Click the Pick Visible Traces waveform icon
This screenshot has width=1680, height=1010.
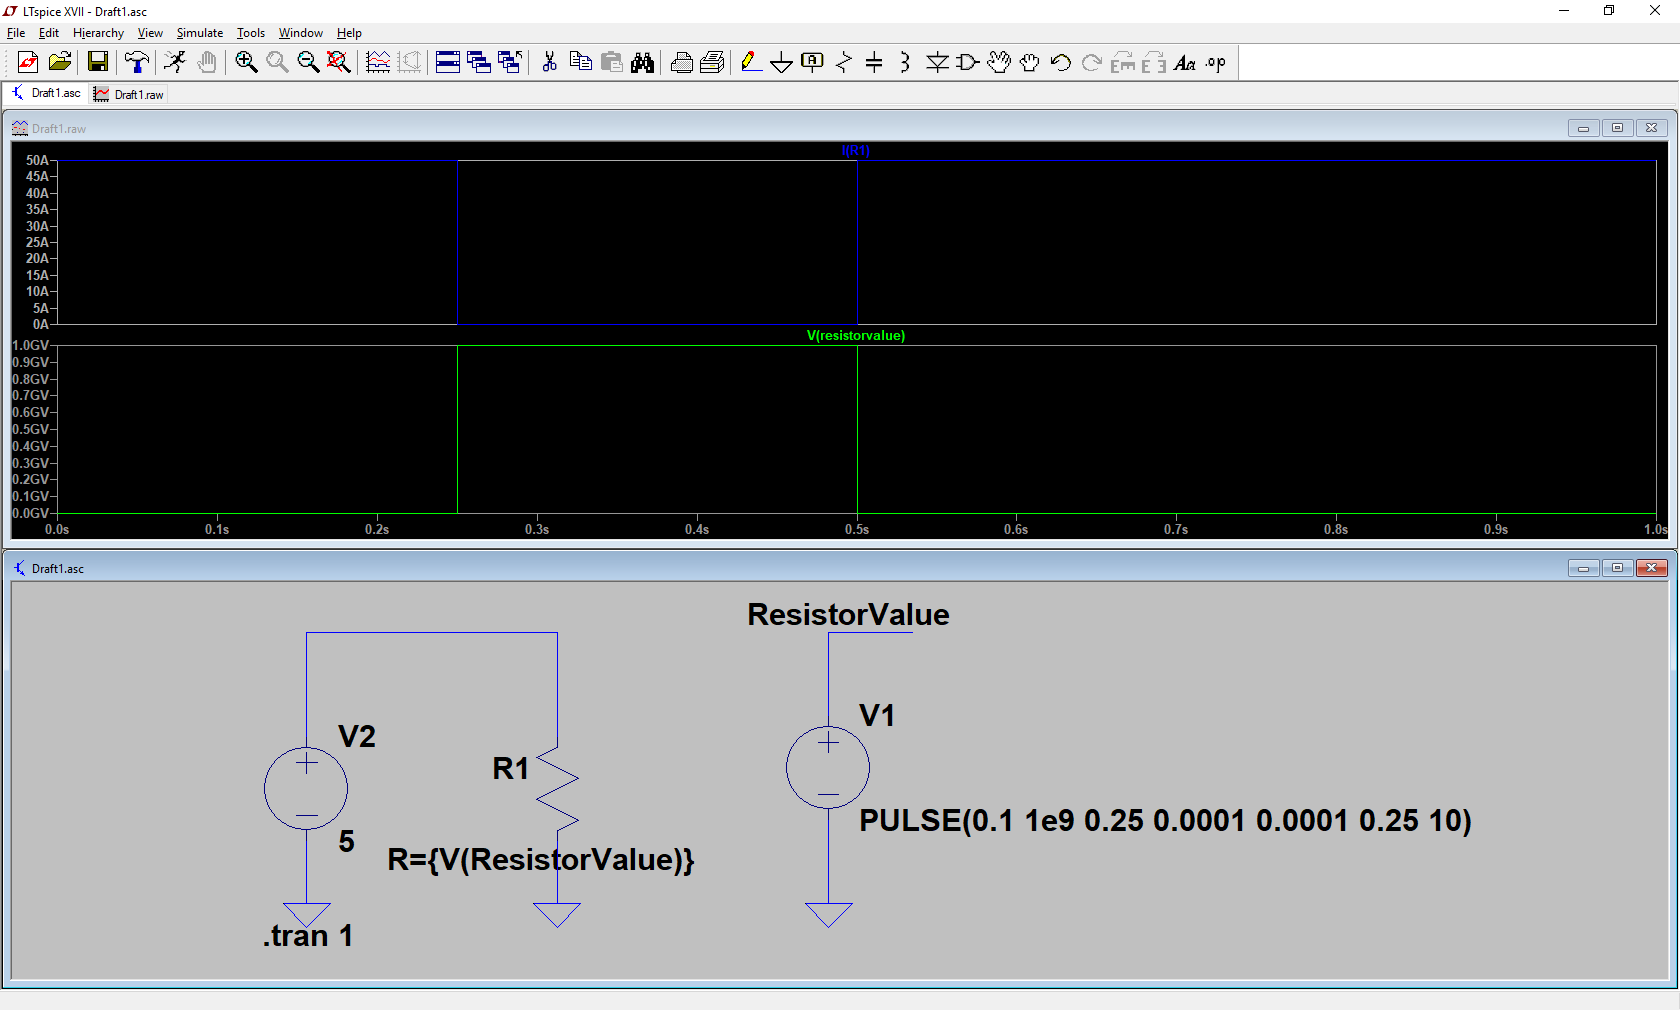pos(378,62)
